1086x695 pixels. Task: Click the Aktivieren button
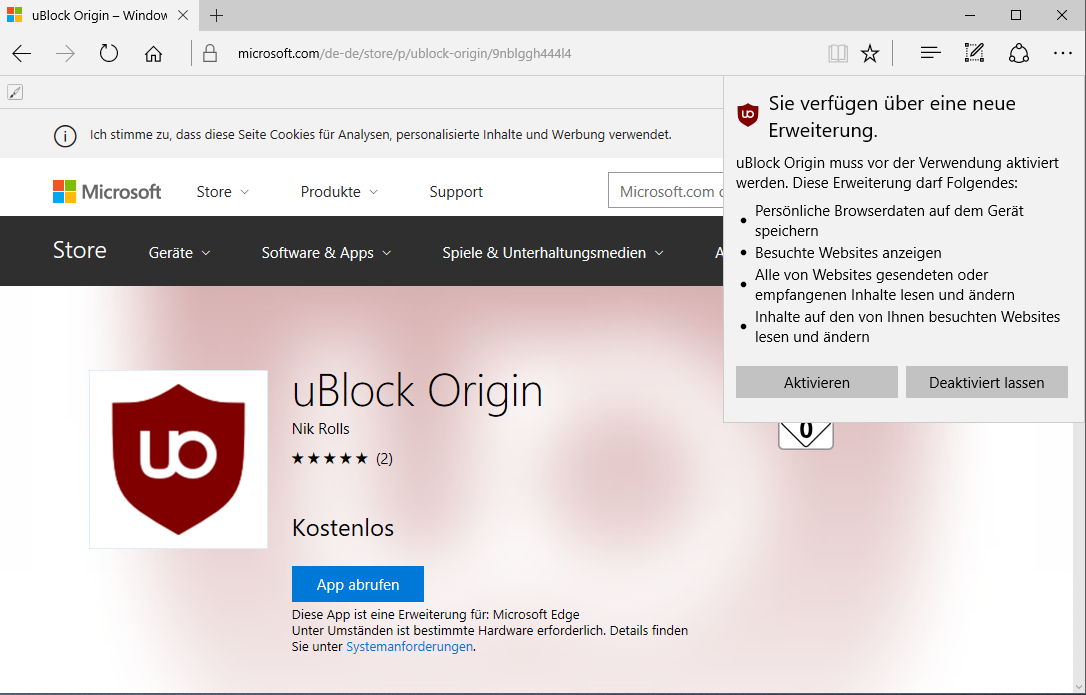click(817, 382)
